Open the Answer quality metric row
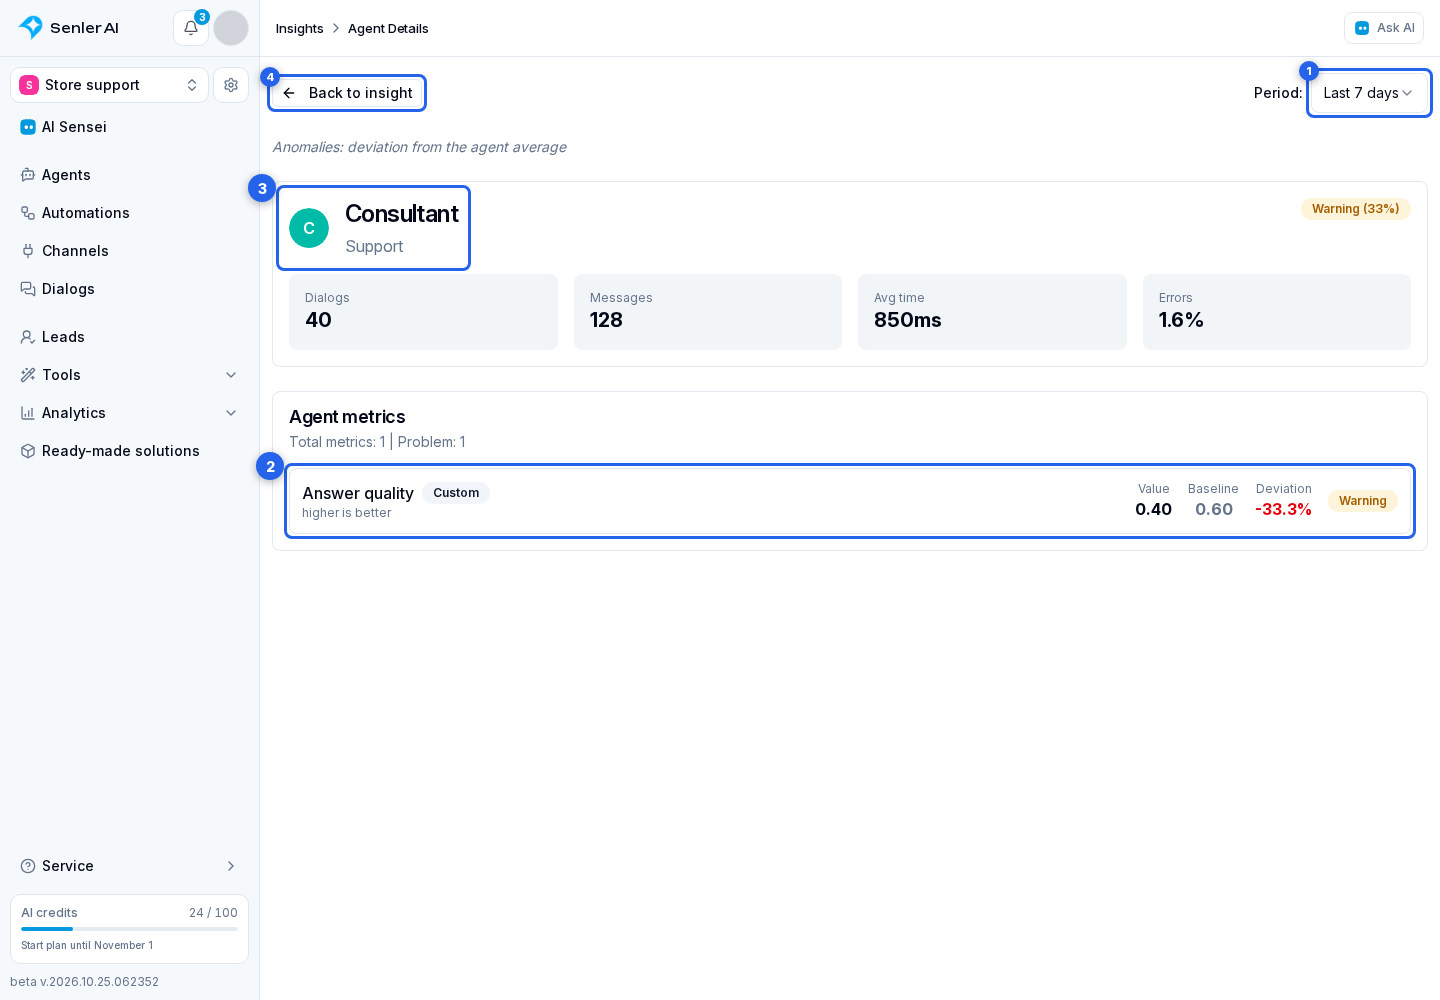Screen dimensions: 1440x1000 click(850, 501)
